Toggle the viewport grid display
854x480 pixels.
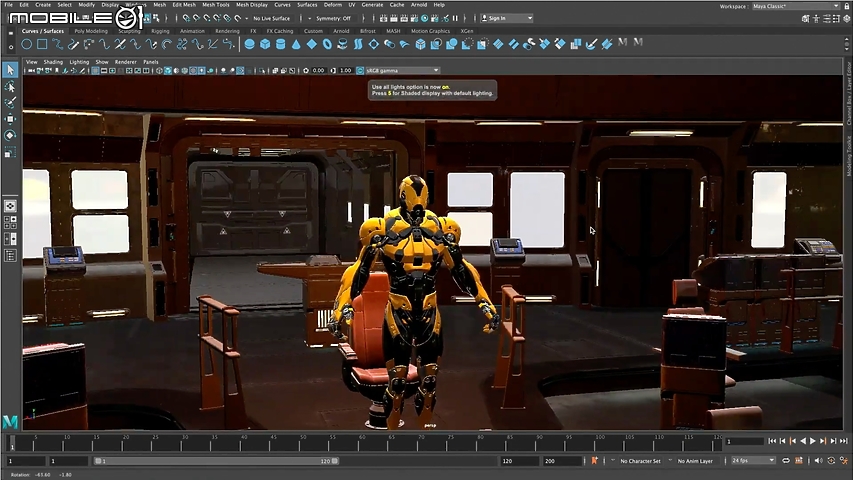[96, 71]
